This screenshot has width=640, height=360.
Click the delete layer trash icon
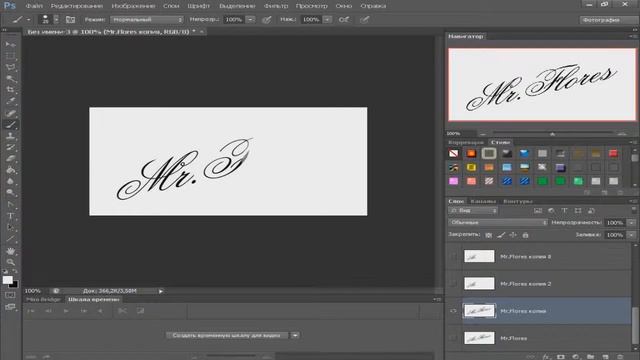pyautogui.click(x=620, y=357)
